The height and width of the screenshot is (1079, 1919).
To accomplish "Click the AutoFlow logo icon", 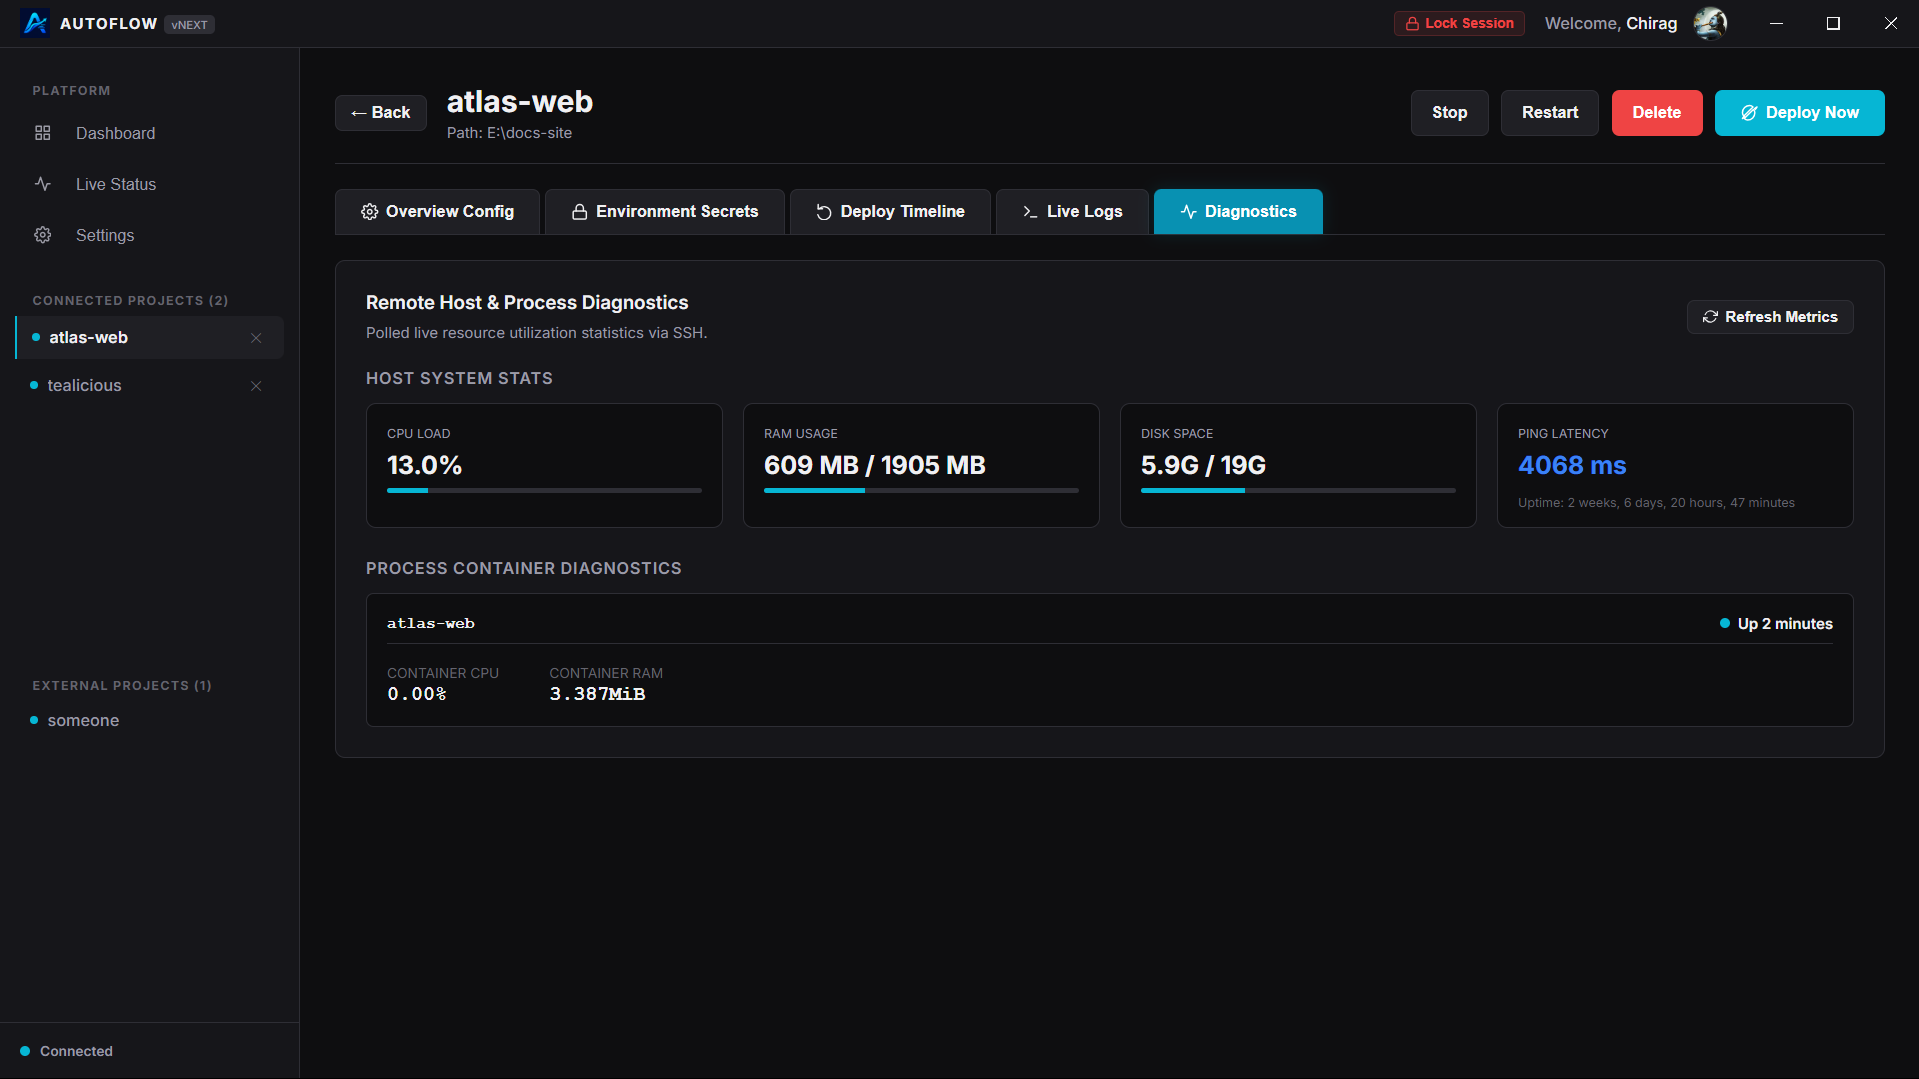I will pos(35,23).
